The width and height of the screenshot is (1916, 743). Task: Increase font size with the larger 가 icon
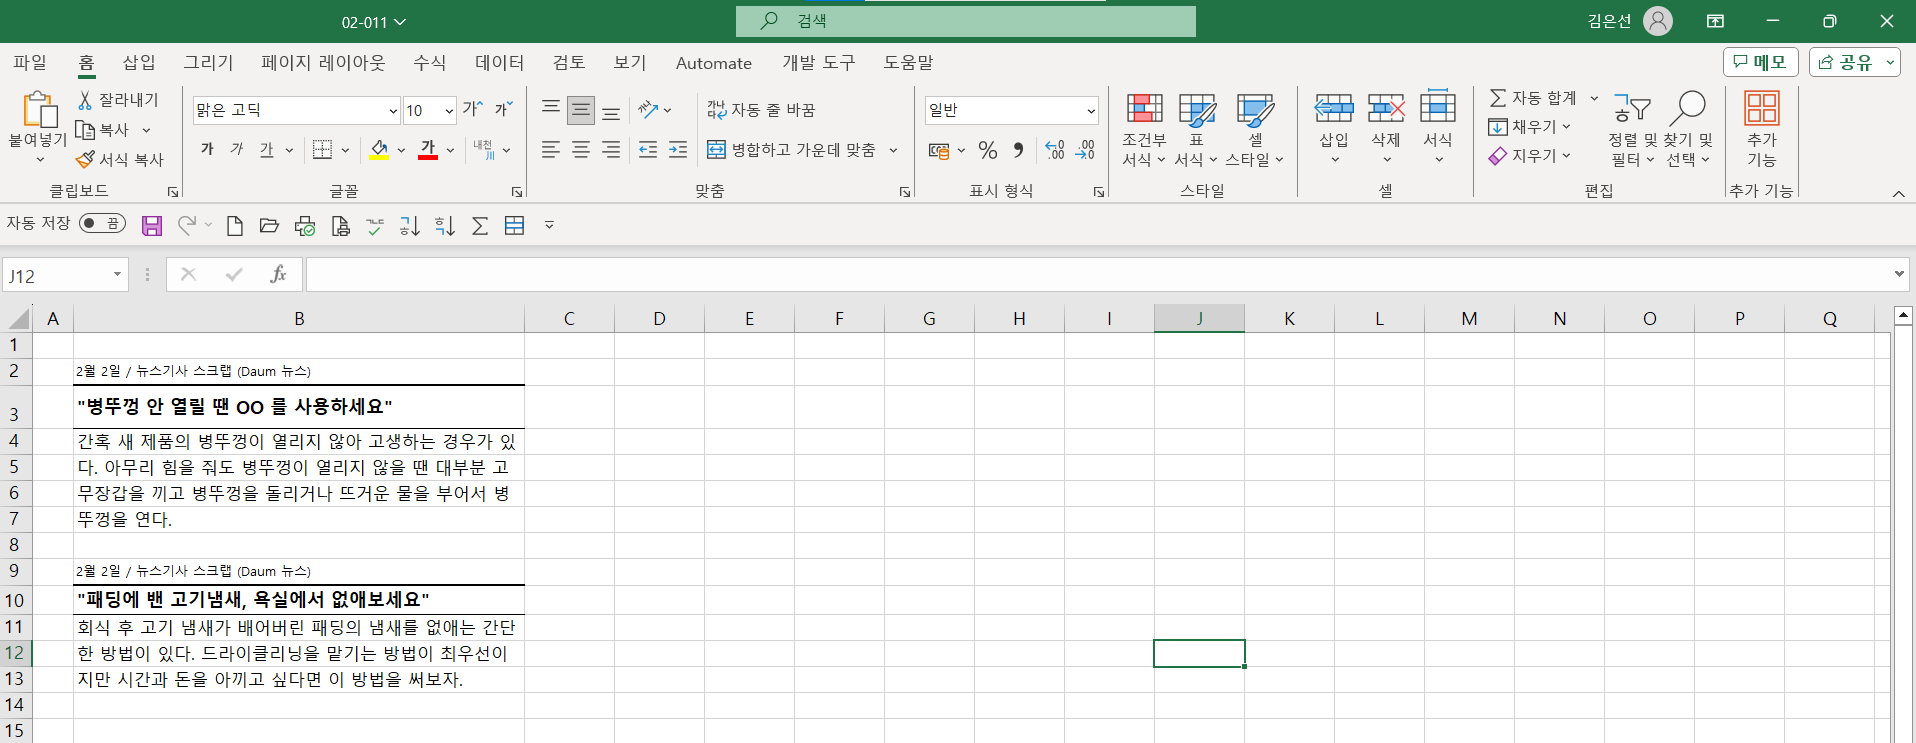click(x=472, y=109)
